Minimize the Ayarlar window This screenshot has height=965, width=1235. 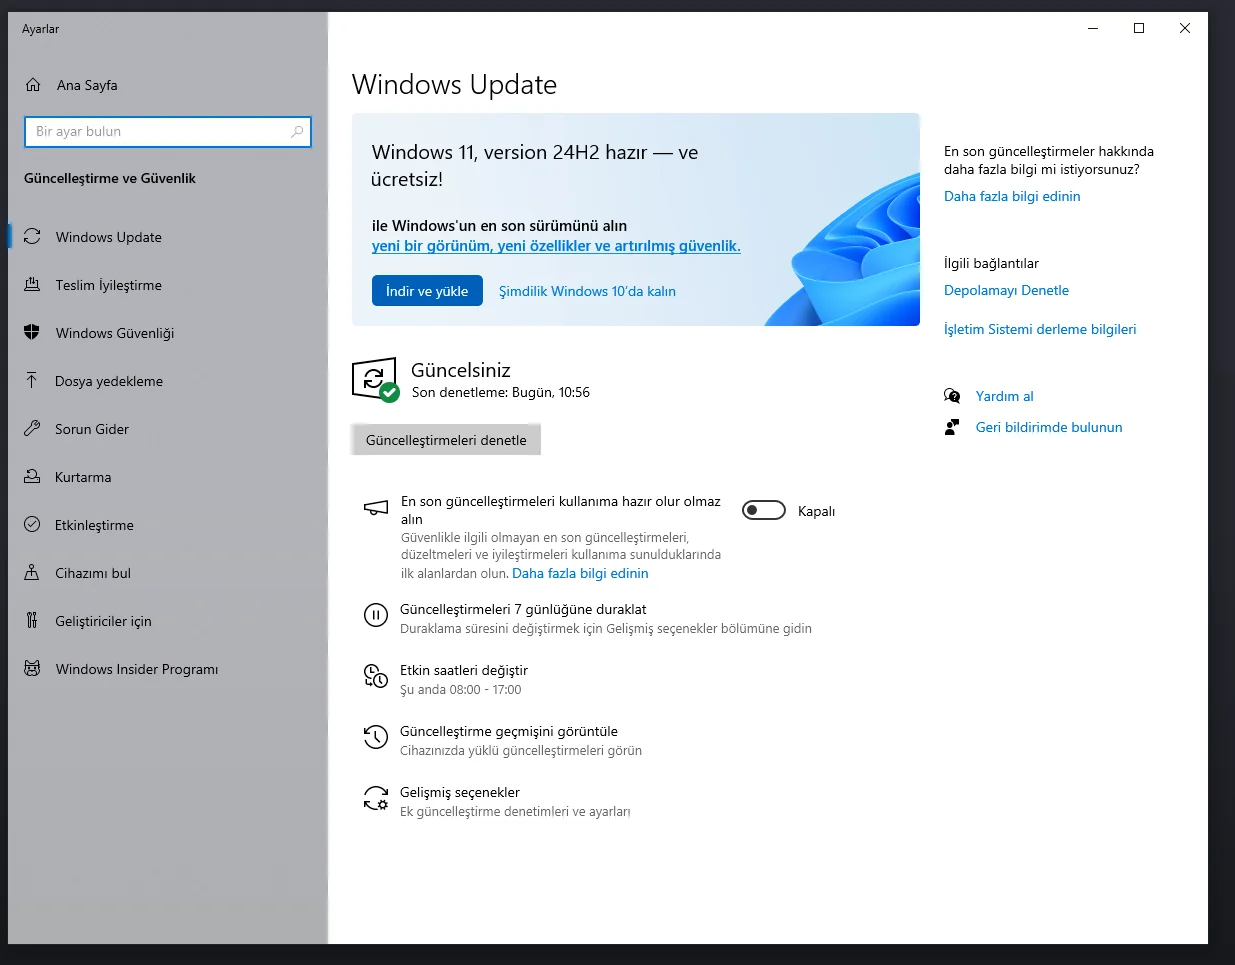pyautogui.click(x=1093, y=28)
